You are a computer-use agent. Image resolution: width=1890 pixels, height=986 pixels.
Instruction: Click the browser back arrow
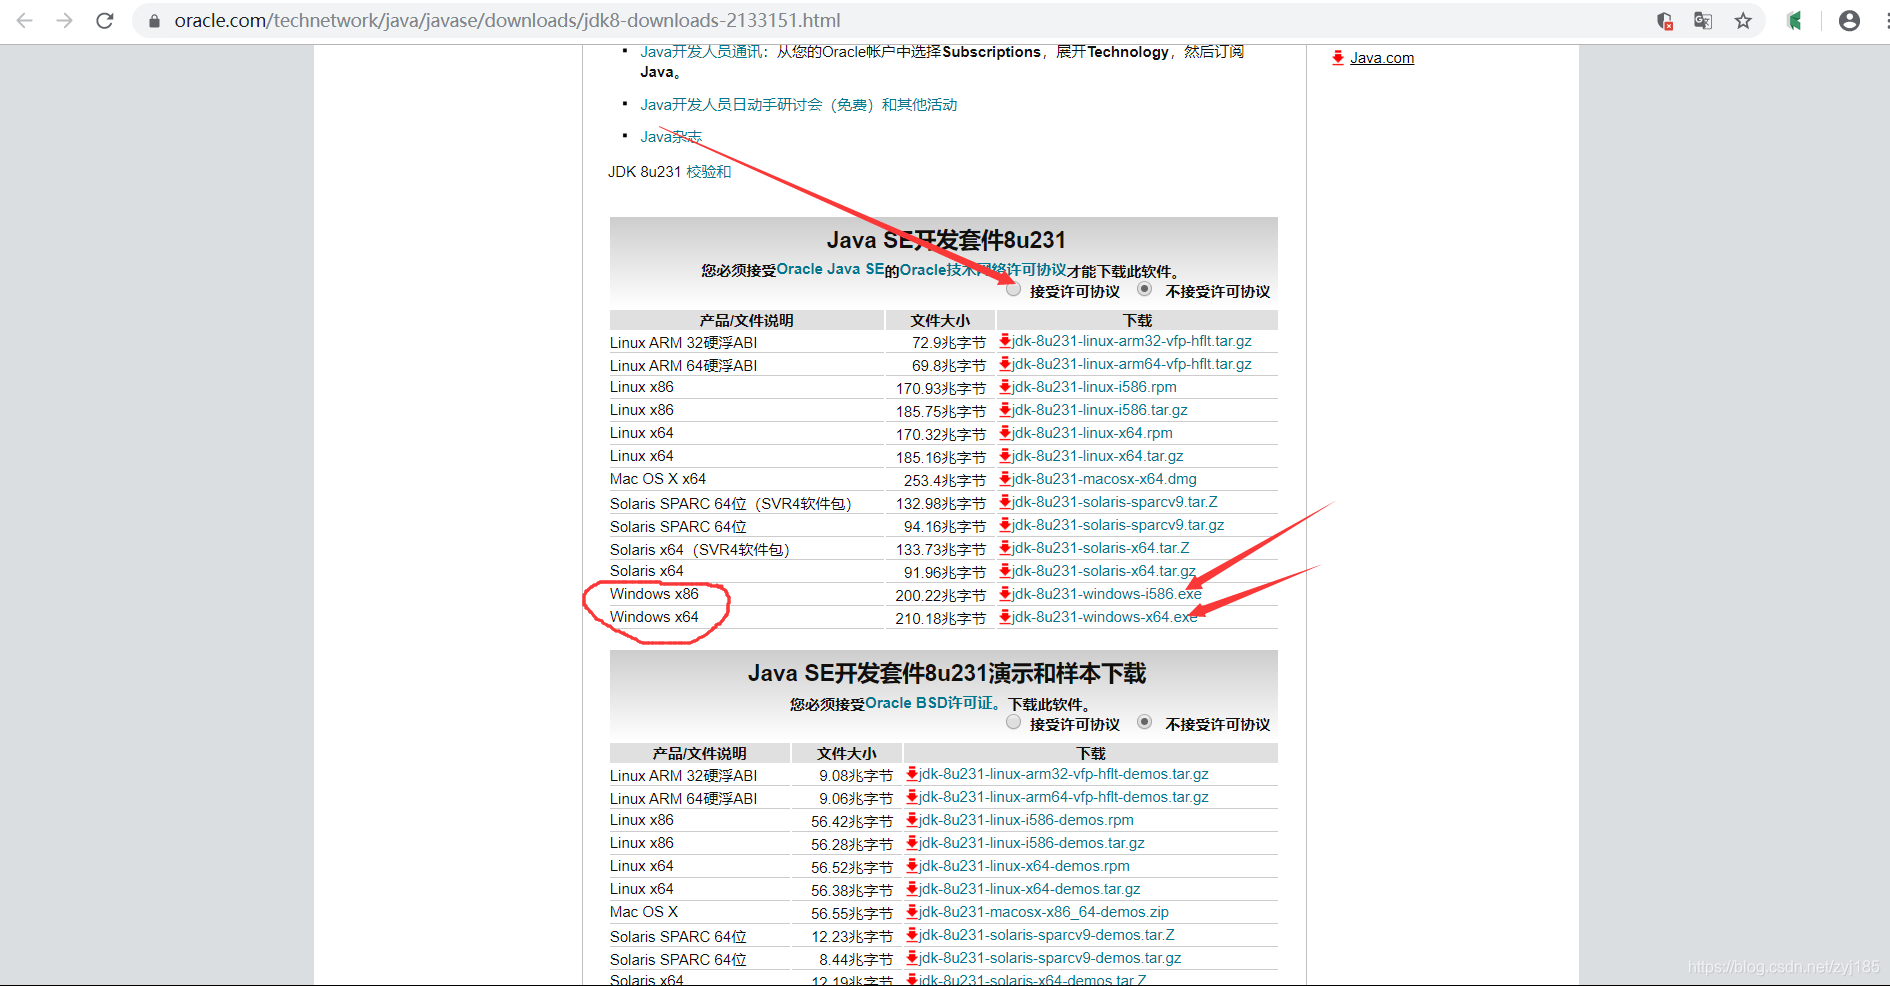25,20
